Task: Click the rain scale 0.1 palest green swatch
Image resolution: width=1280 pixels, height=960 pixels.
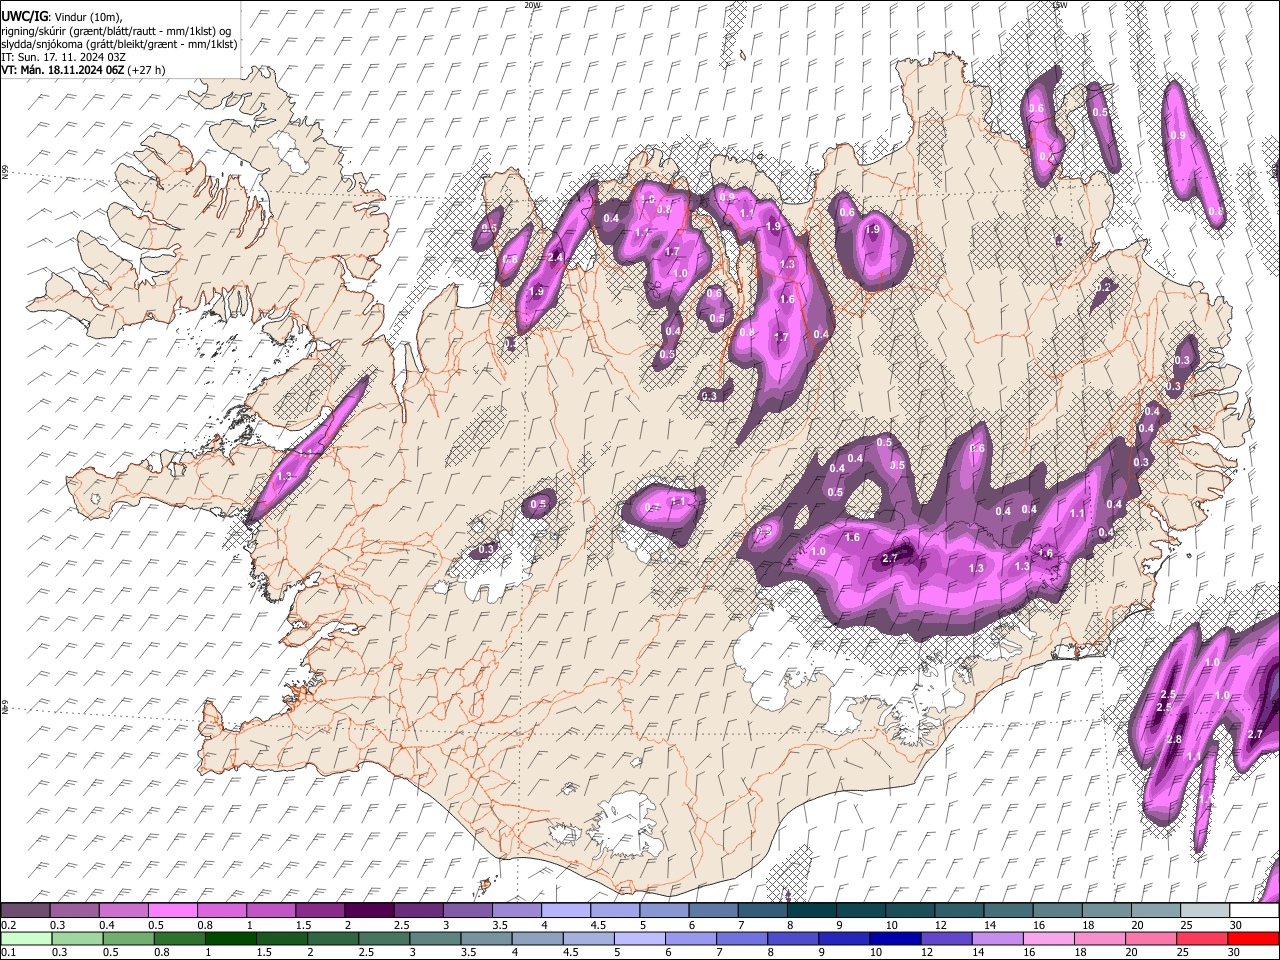Action: 27,938
